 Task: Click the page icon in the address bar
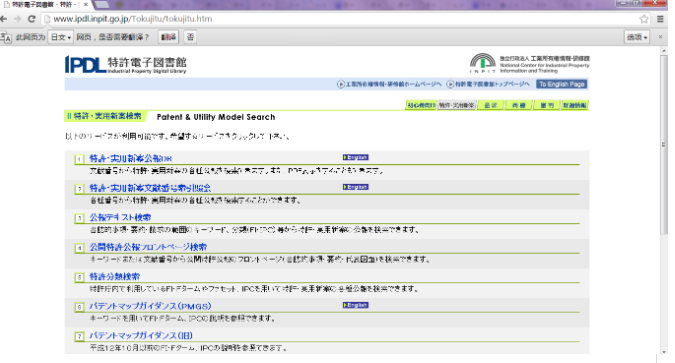tap(47, 19)
